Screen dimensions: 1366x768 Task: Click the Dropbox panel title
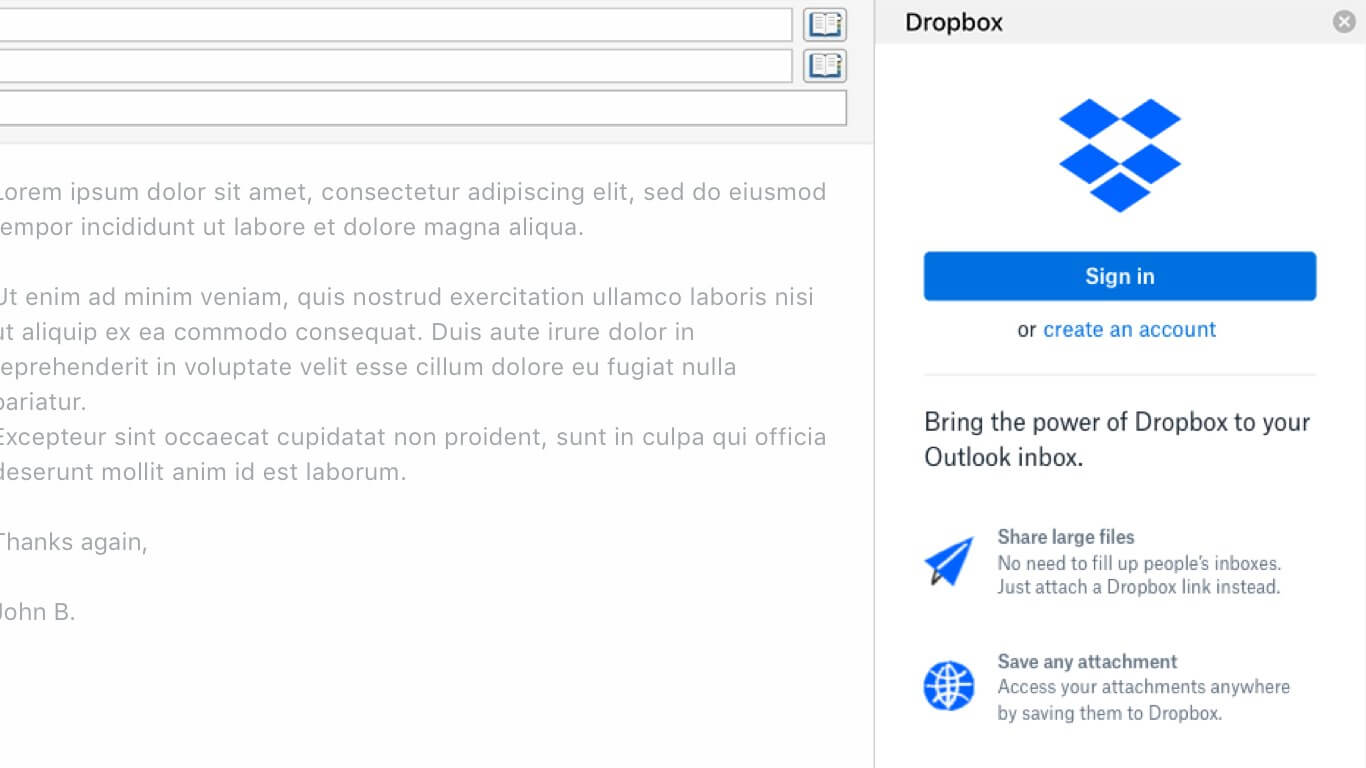(x=954, y=23)
